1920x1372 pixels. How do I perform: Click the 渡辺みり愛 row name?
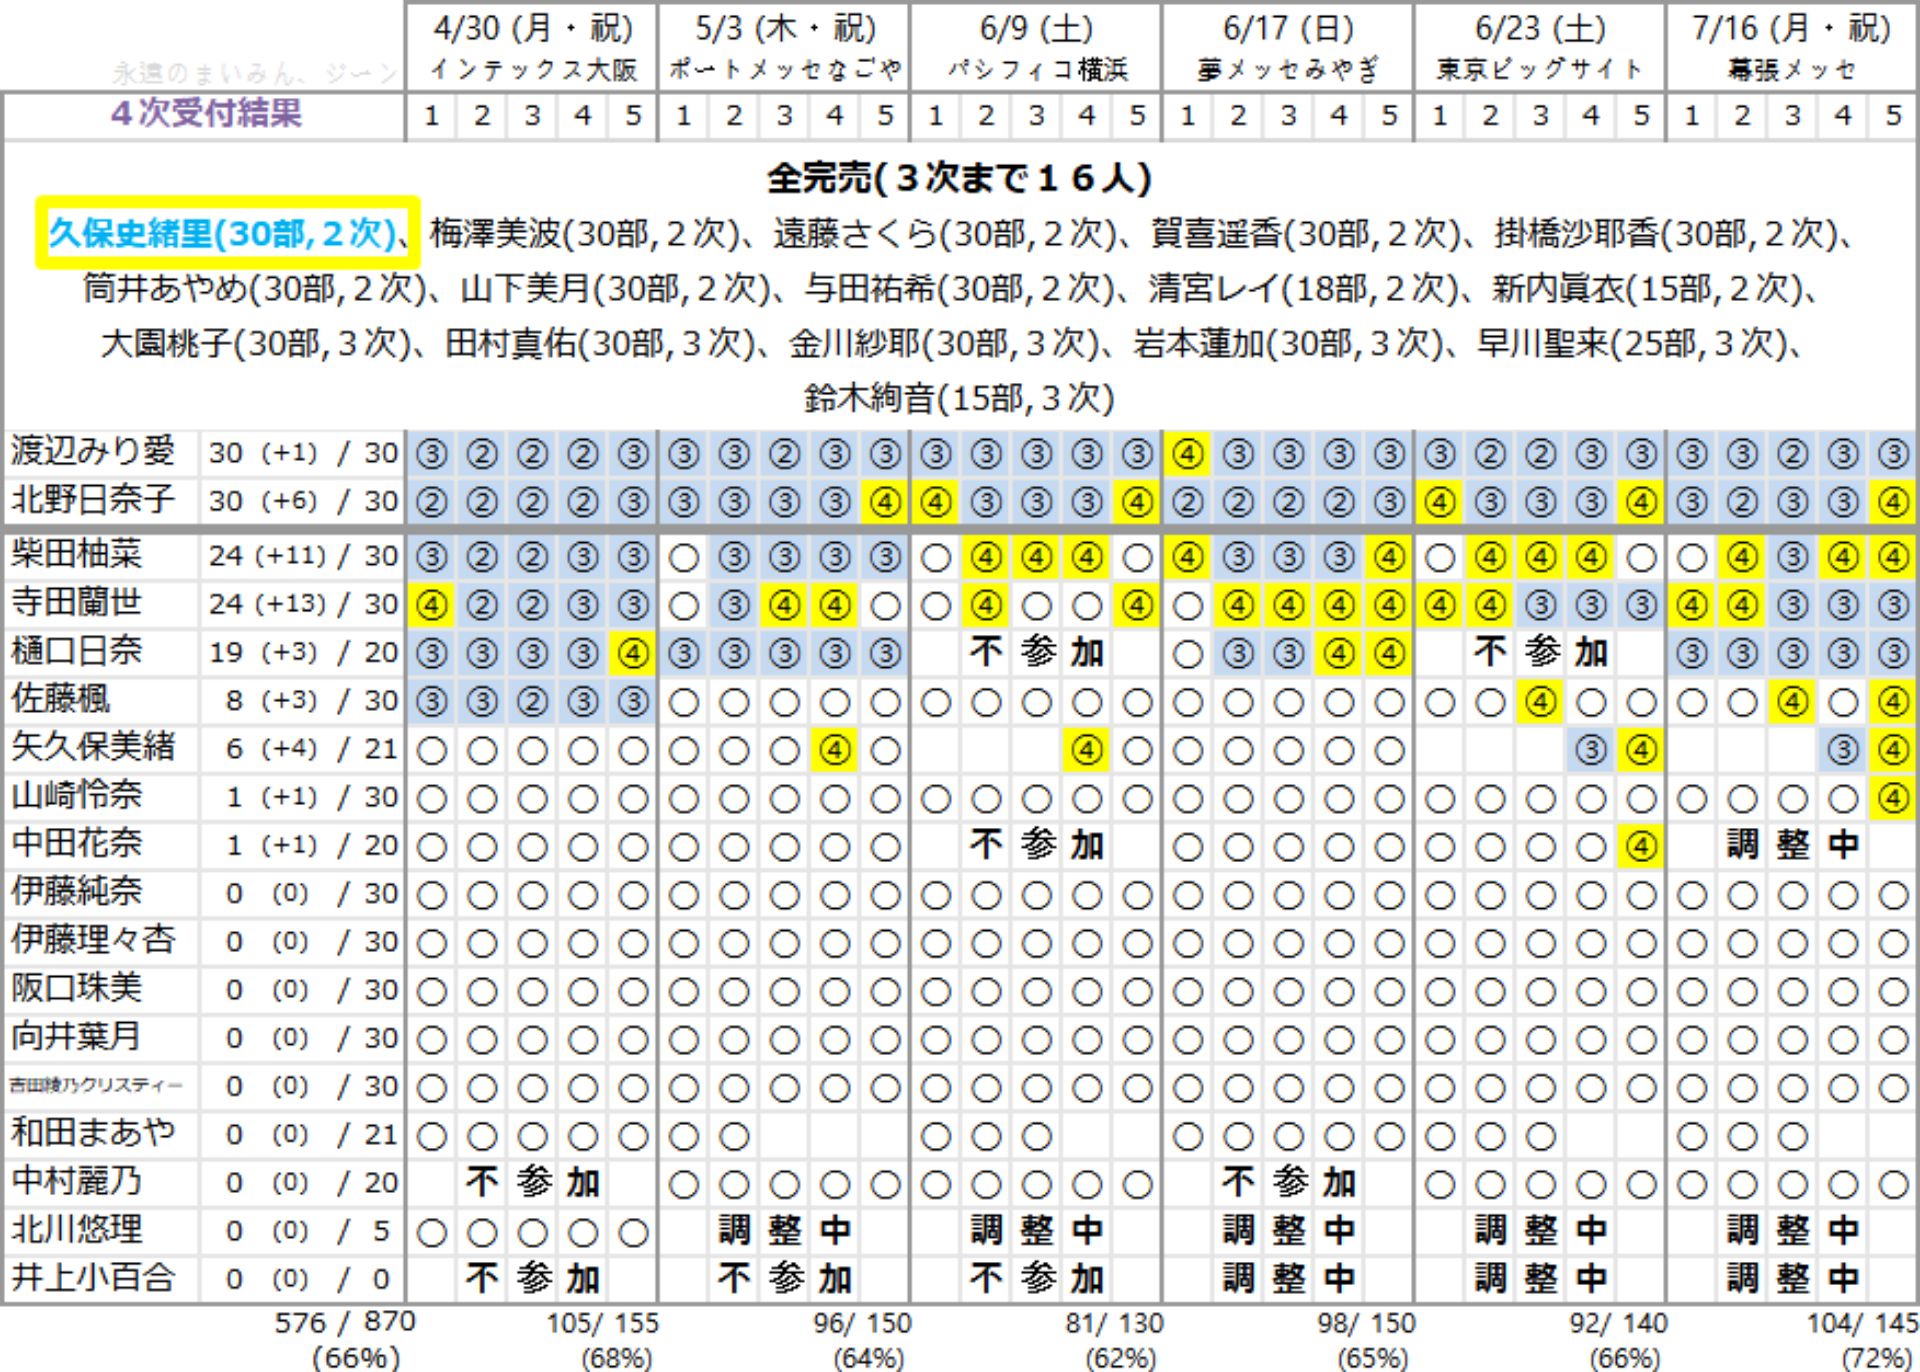tap(92, 452)
